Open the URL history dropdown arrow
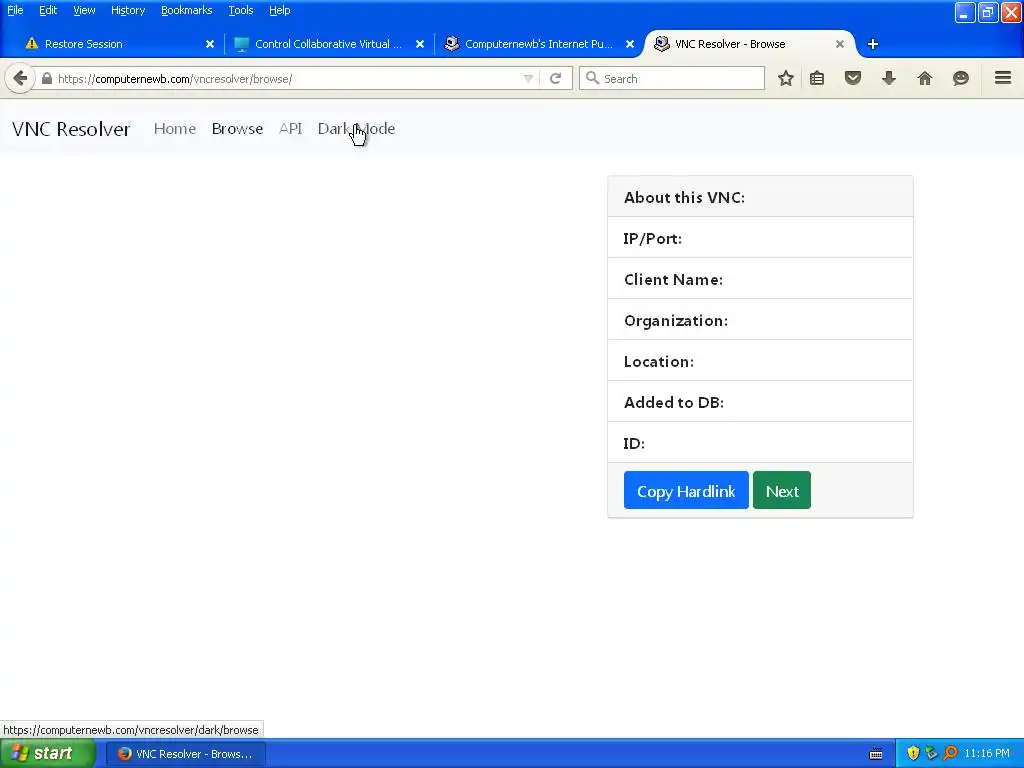1024x768 pixels. 528,78
